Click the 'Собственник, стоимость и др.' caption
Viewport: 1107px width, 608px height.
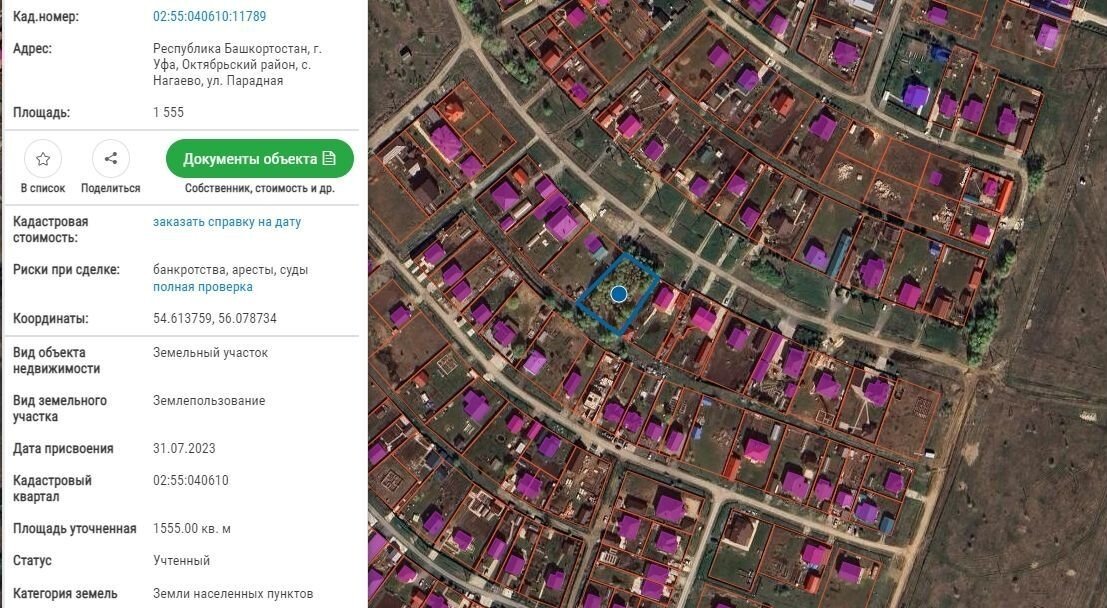(x=260, y=188)
